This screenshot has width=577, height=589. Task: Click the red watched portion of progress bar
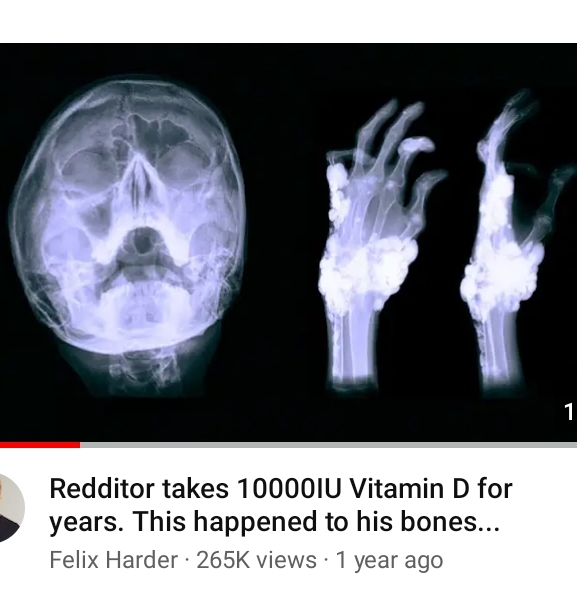click(40, 445)
